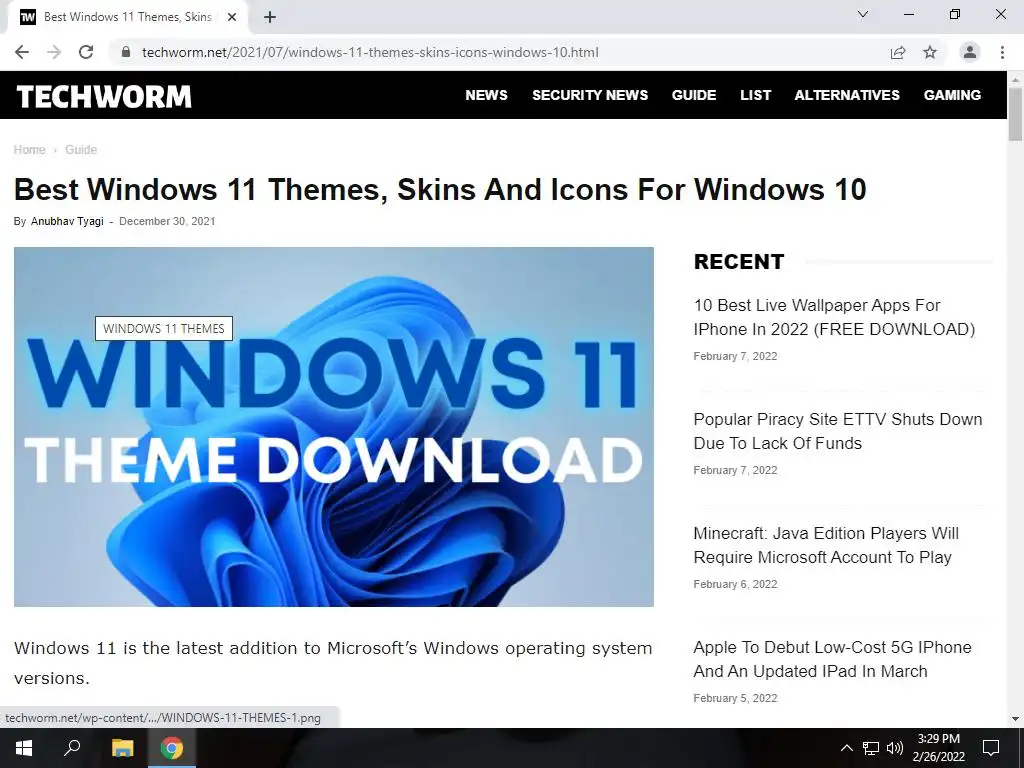Click 'February 6, 2022' date text
Viewport: 1024px width, 768px height.
coord(735,584)
